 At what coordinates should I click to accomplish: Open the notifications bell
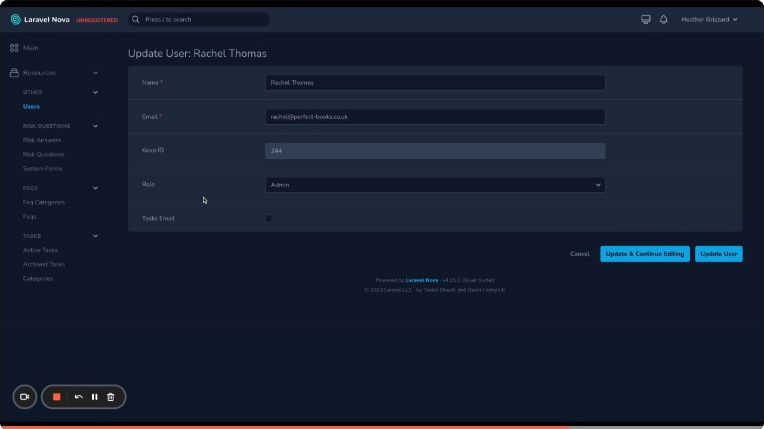[x=664, y=20]
